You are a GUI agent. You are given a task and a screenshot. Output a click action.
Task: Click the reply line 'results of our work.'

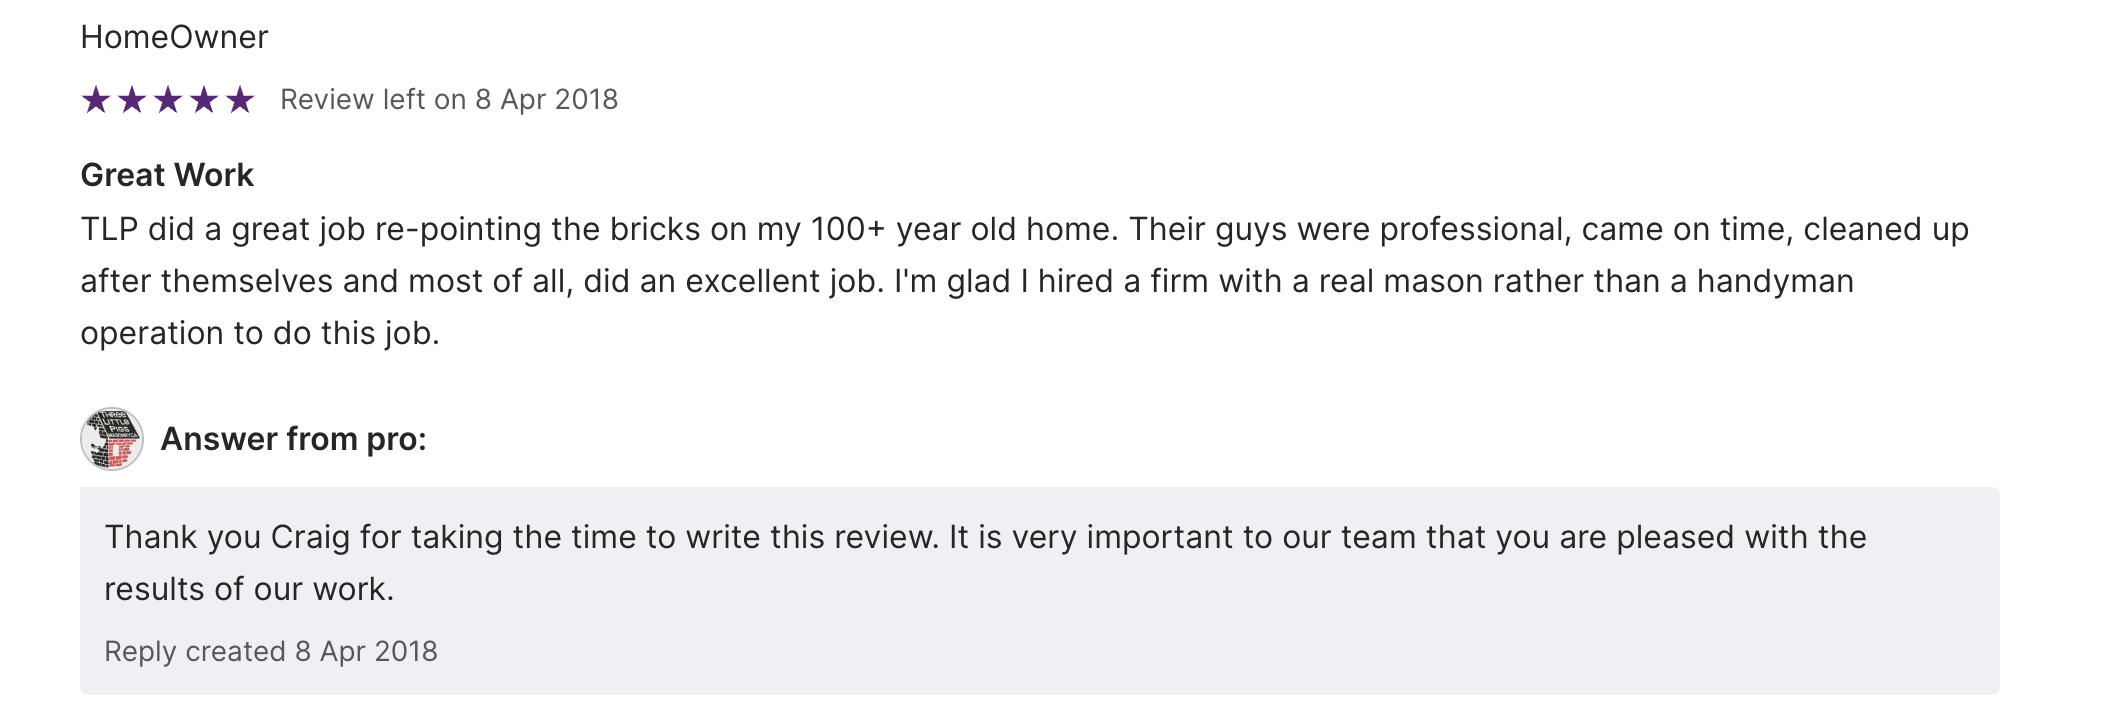pos(249,589)
